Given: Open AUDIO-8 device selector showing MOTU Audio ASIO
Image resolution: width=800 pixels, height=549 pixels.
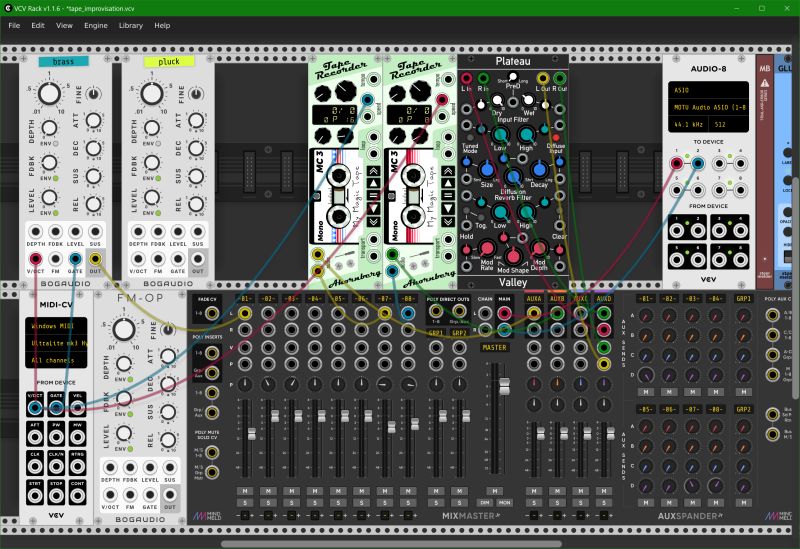Looking at the screenshot, I should pos(708,107).
